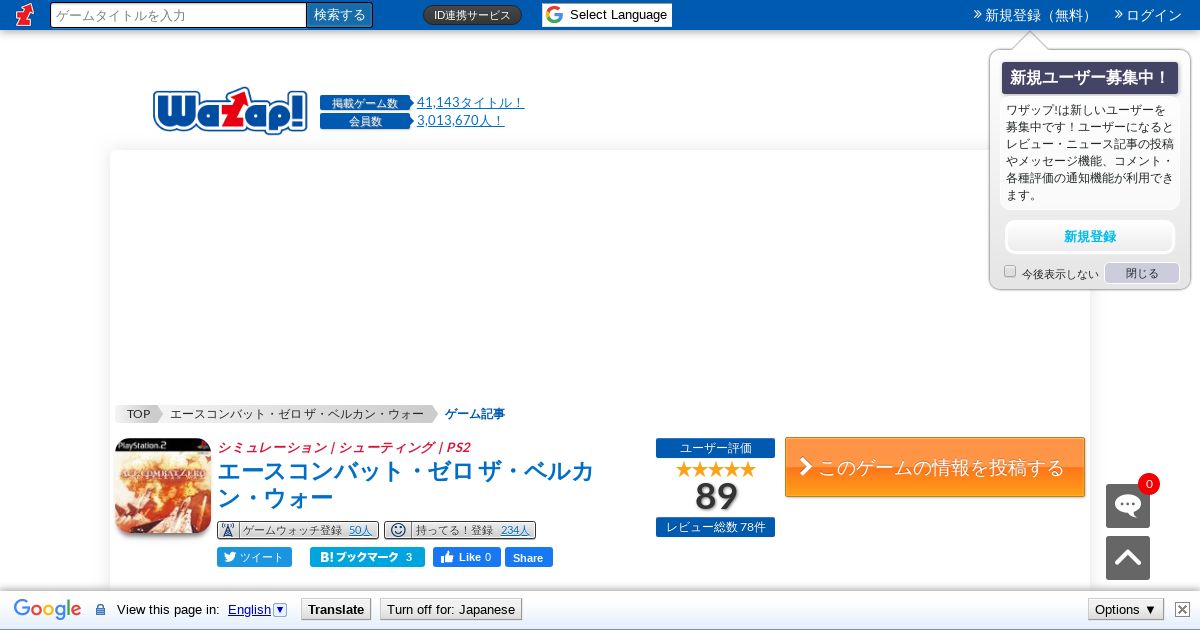This screenshot has width=1200, height=630.
Task: Click the large Wazap! logo
Action: pos(230,111)
